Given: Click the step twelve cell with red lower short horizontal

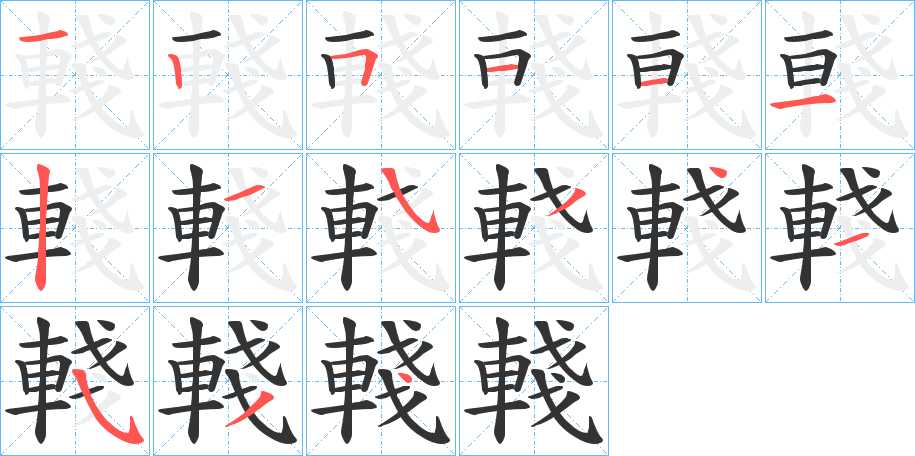Looking at the screenshot, I should [840, 228].
